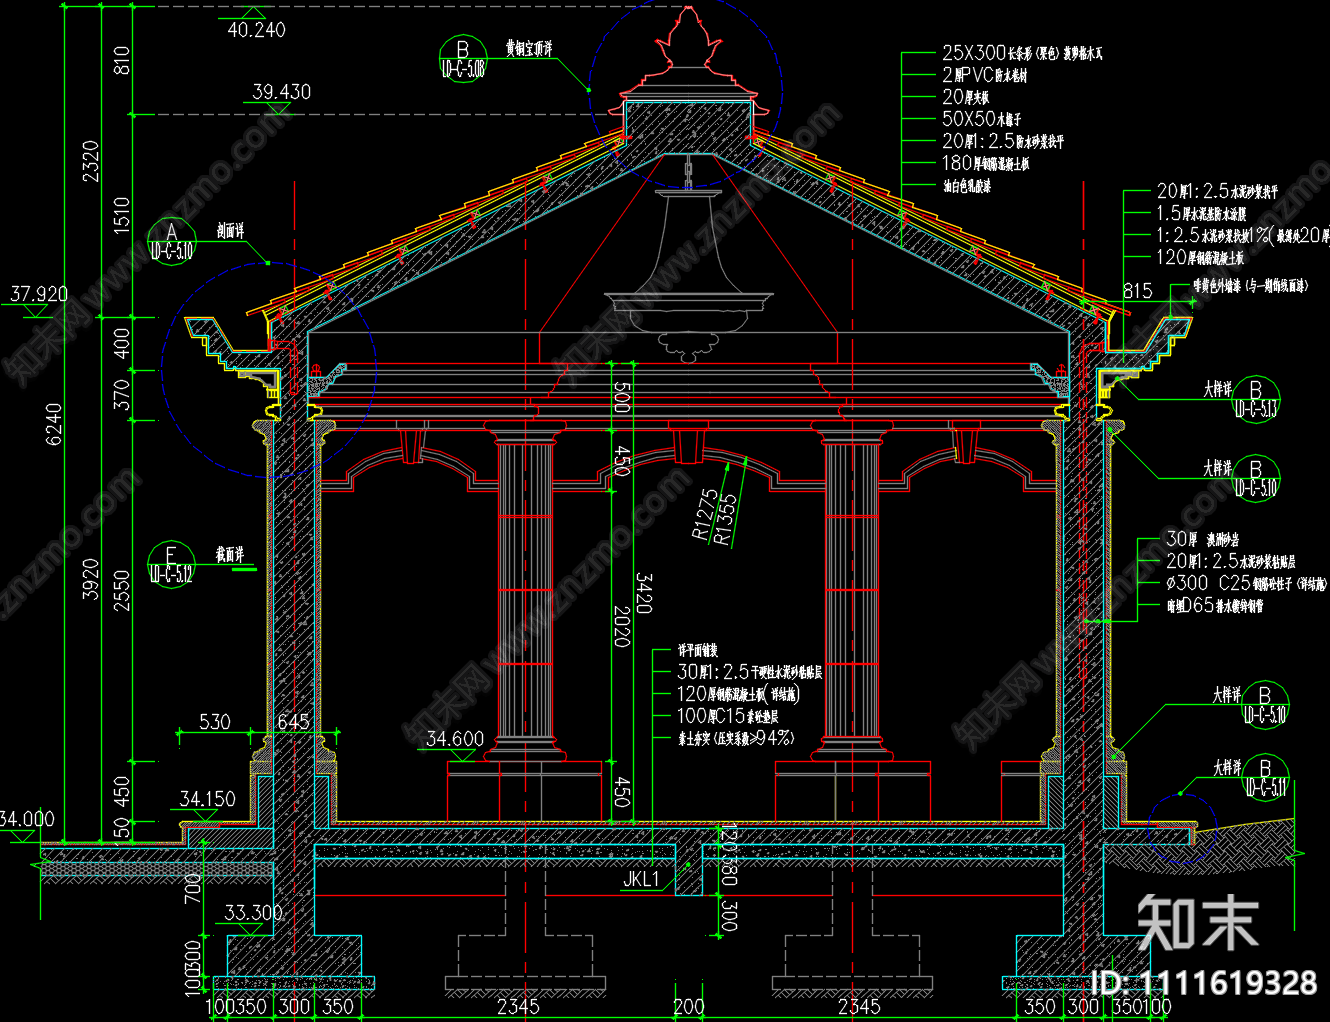
Task: Click the 810 dimension at top left
Action: [x=122, y=60]
